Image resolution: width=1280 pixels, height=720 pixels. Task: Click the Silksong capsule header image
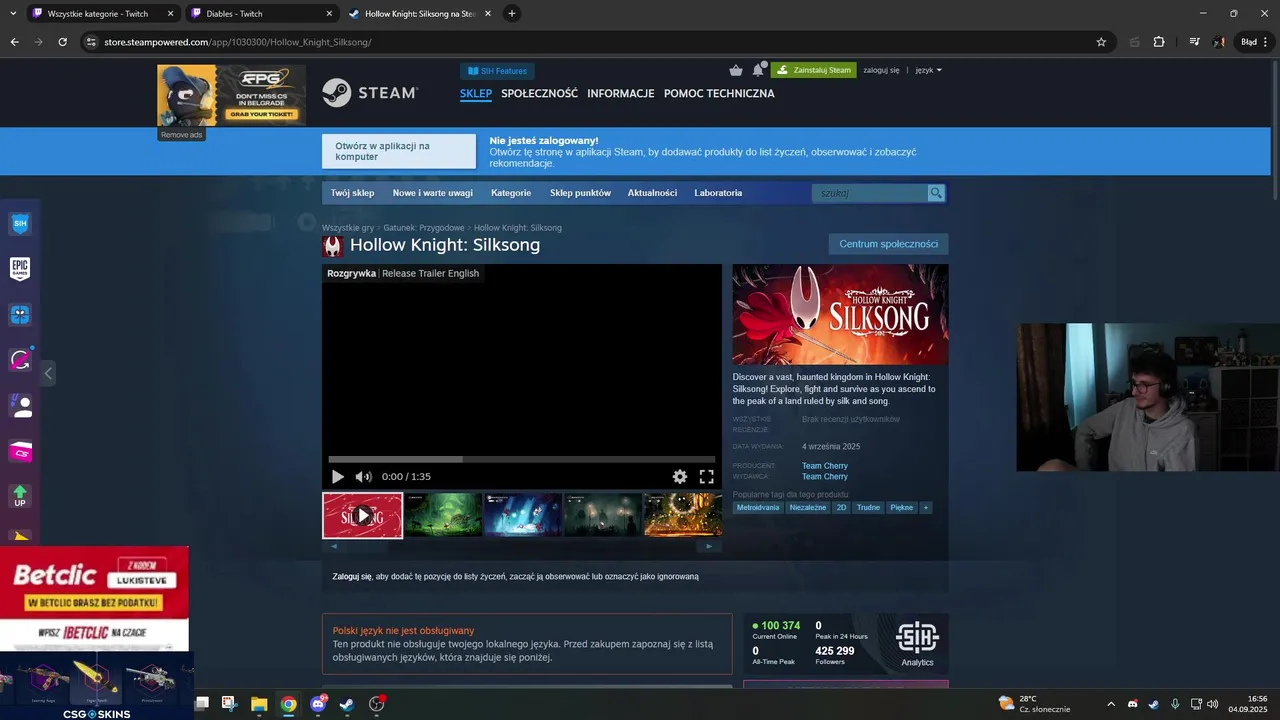(840, 314)
